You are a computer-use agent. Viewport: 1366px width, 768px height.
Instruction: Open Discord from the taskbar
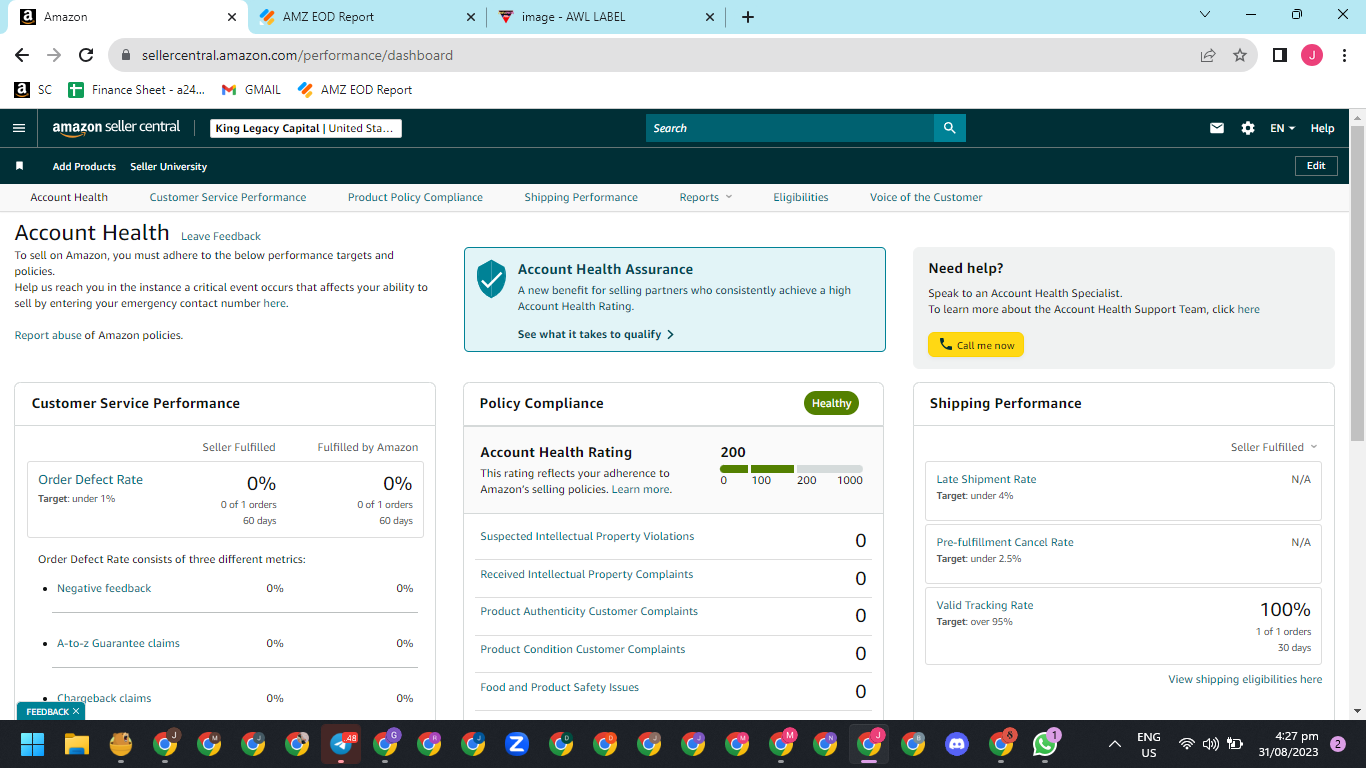(957, 744)
